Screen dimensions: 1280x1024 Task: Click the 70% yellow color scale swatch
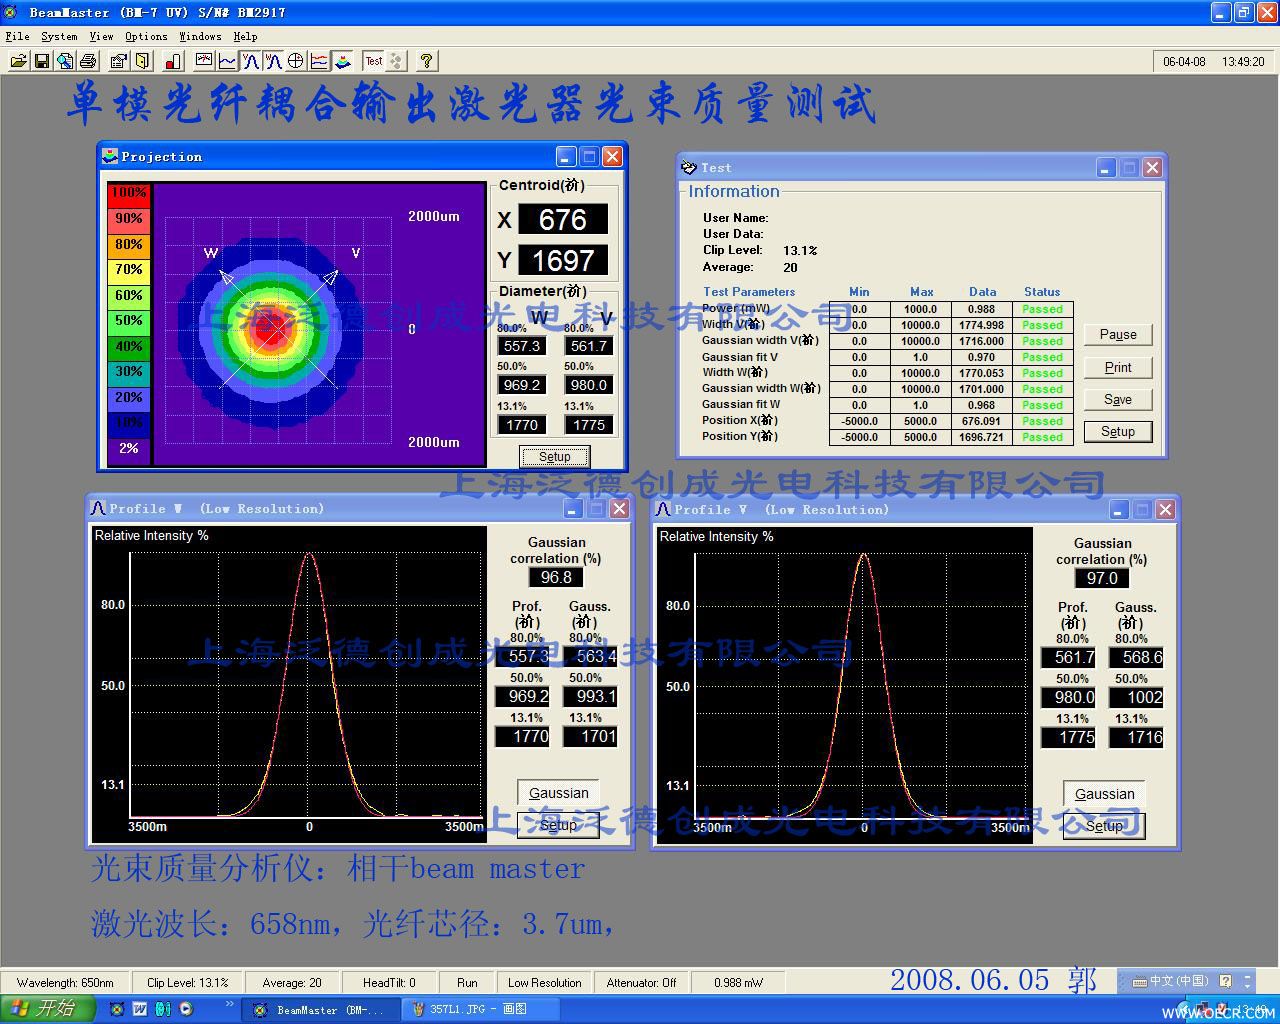[129, 270]
